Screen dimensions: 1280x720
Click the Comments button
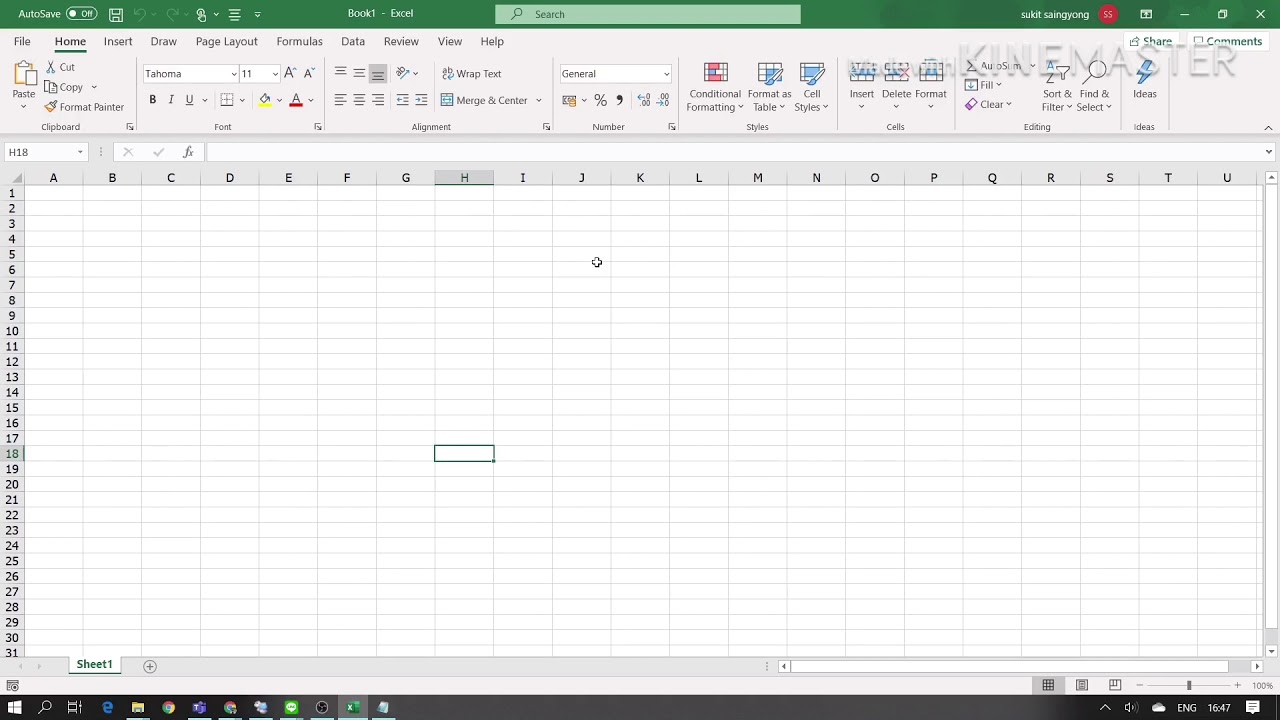1227,42
